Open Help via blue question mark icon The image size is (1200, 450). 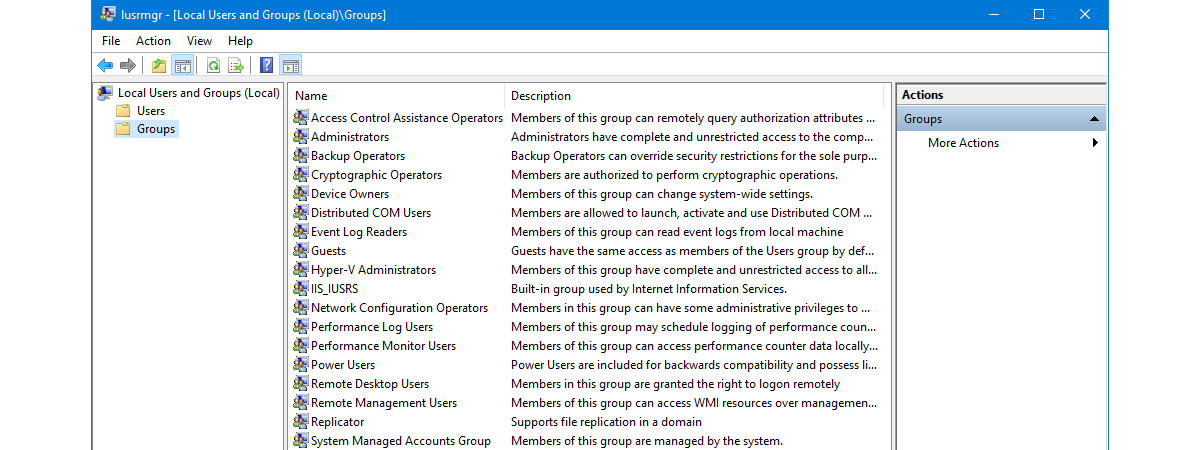(266, 66)
